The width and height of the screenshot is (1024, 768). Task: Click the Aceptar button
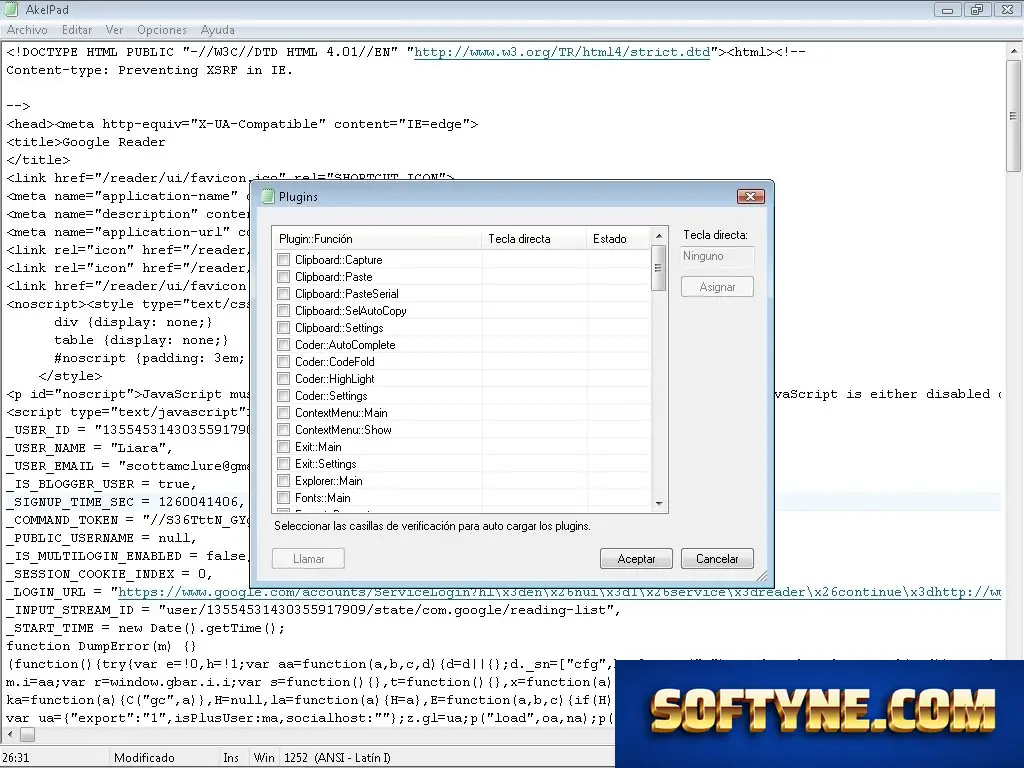pyautogui.click(x=636, y=559)
